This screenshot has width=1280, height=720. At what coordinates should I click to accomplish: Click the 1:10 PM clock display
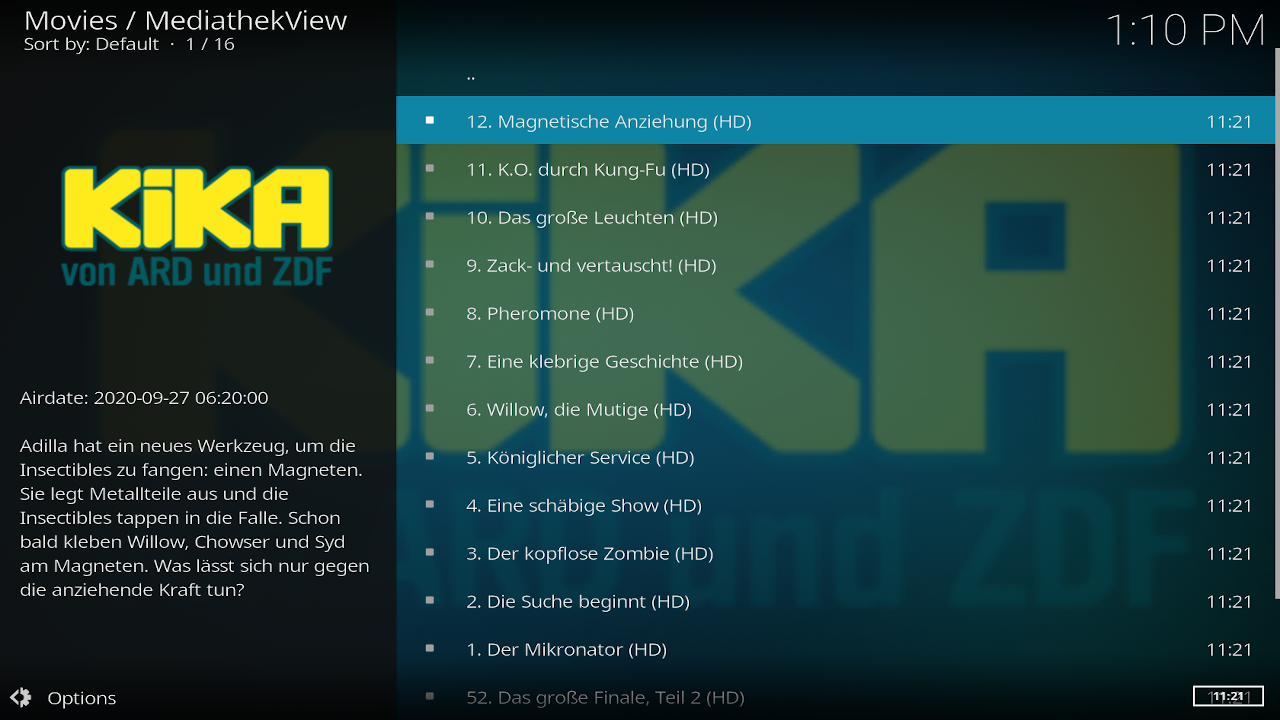point(1185,30)
